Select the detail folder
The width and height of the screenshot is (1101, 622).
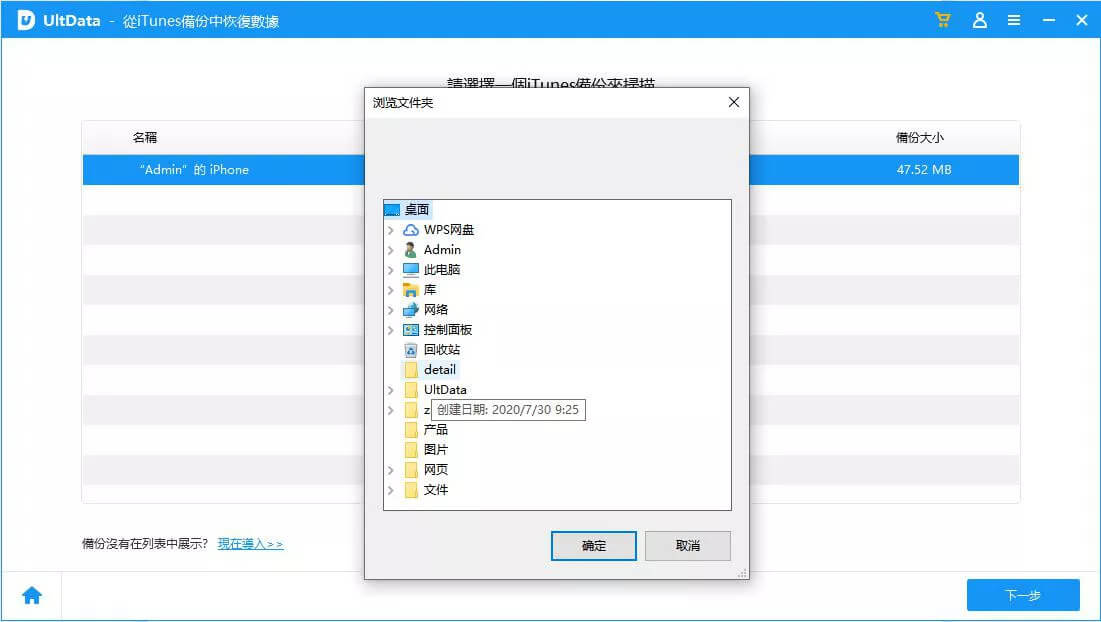(439, 370)
